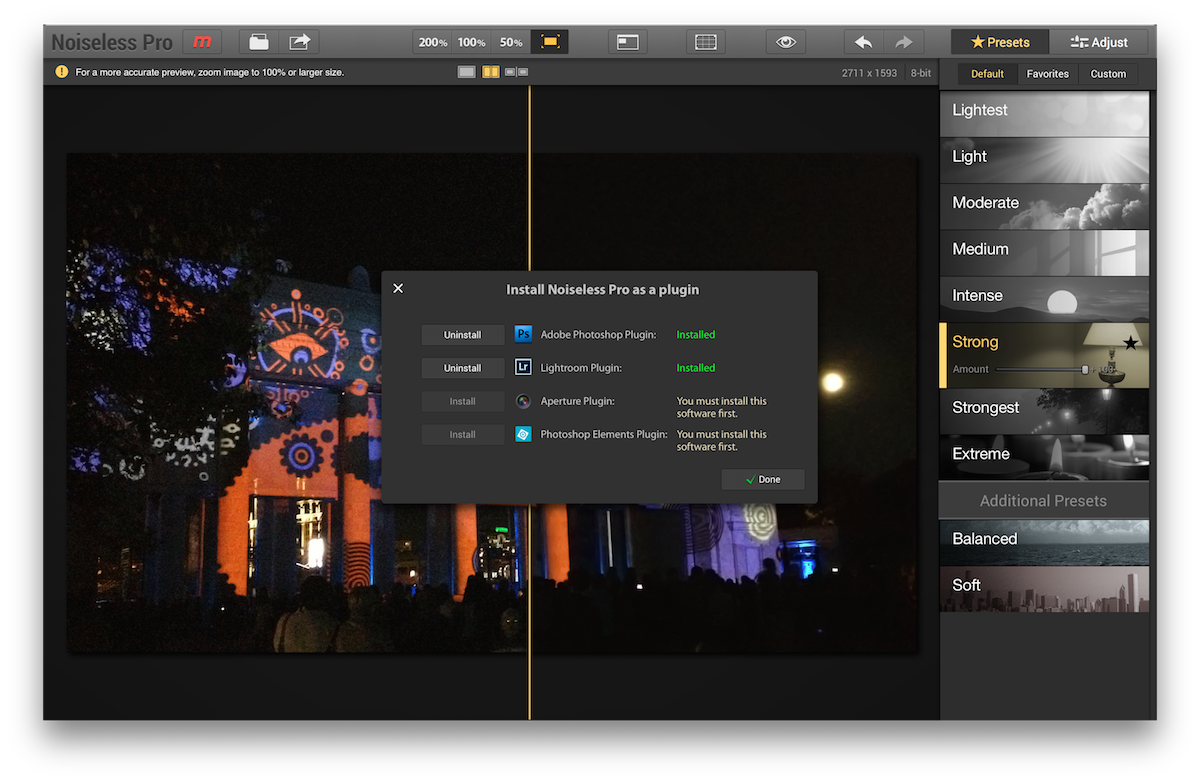Image resolution: width=1200 pixels, height=782 pixels.
Task: Set zoom to 200%
Action: click(x=433, y=42)
